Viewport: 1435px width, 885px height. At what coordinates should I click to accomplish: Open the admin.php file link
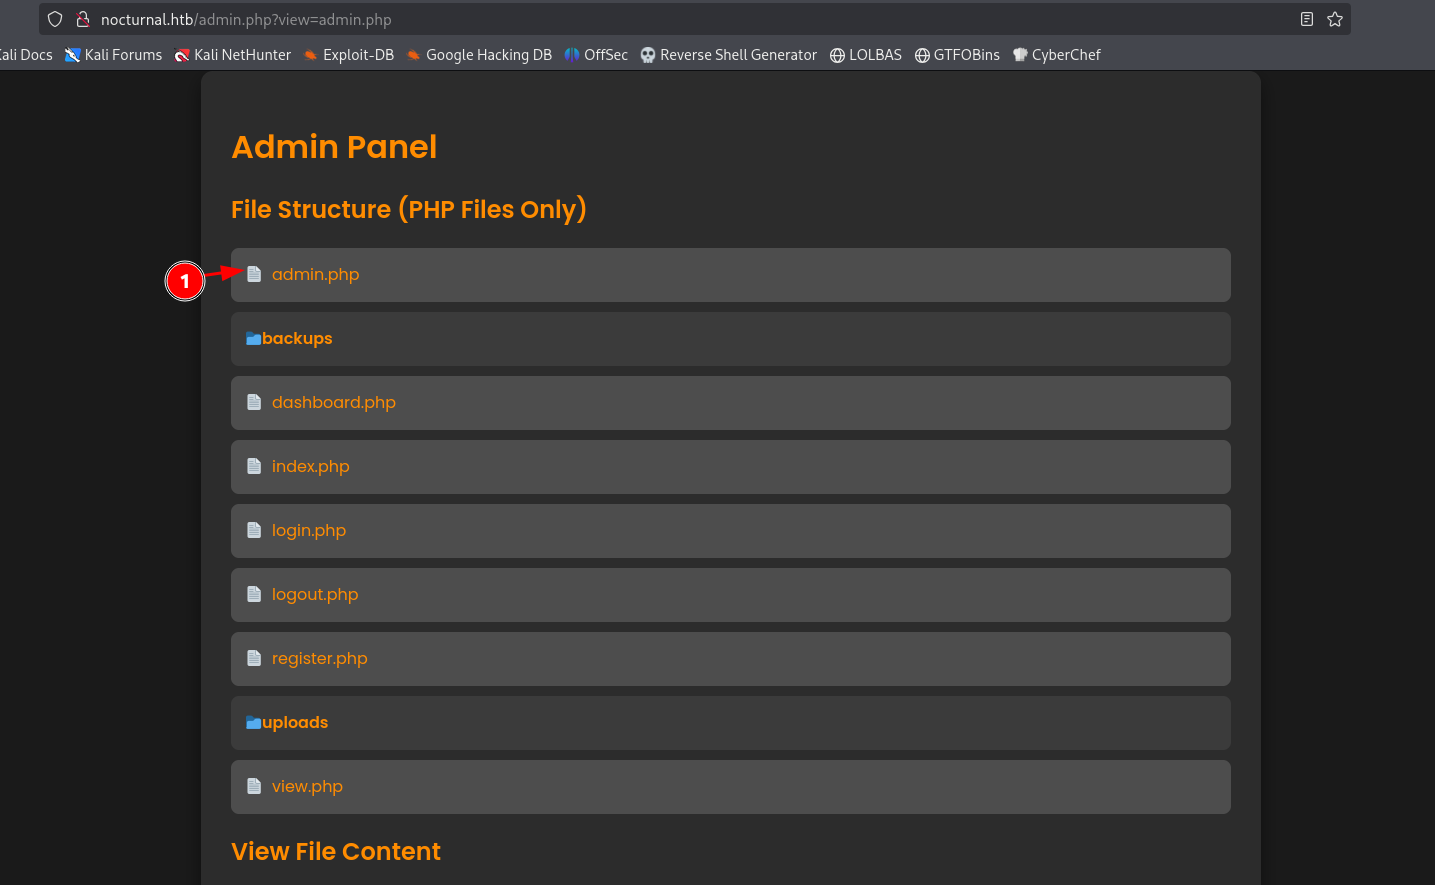(315, 274)
